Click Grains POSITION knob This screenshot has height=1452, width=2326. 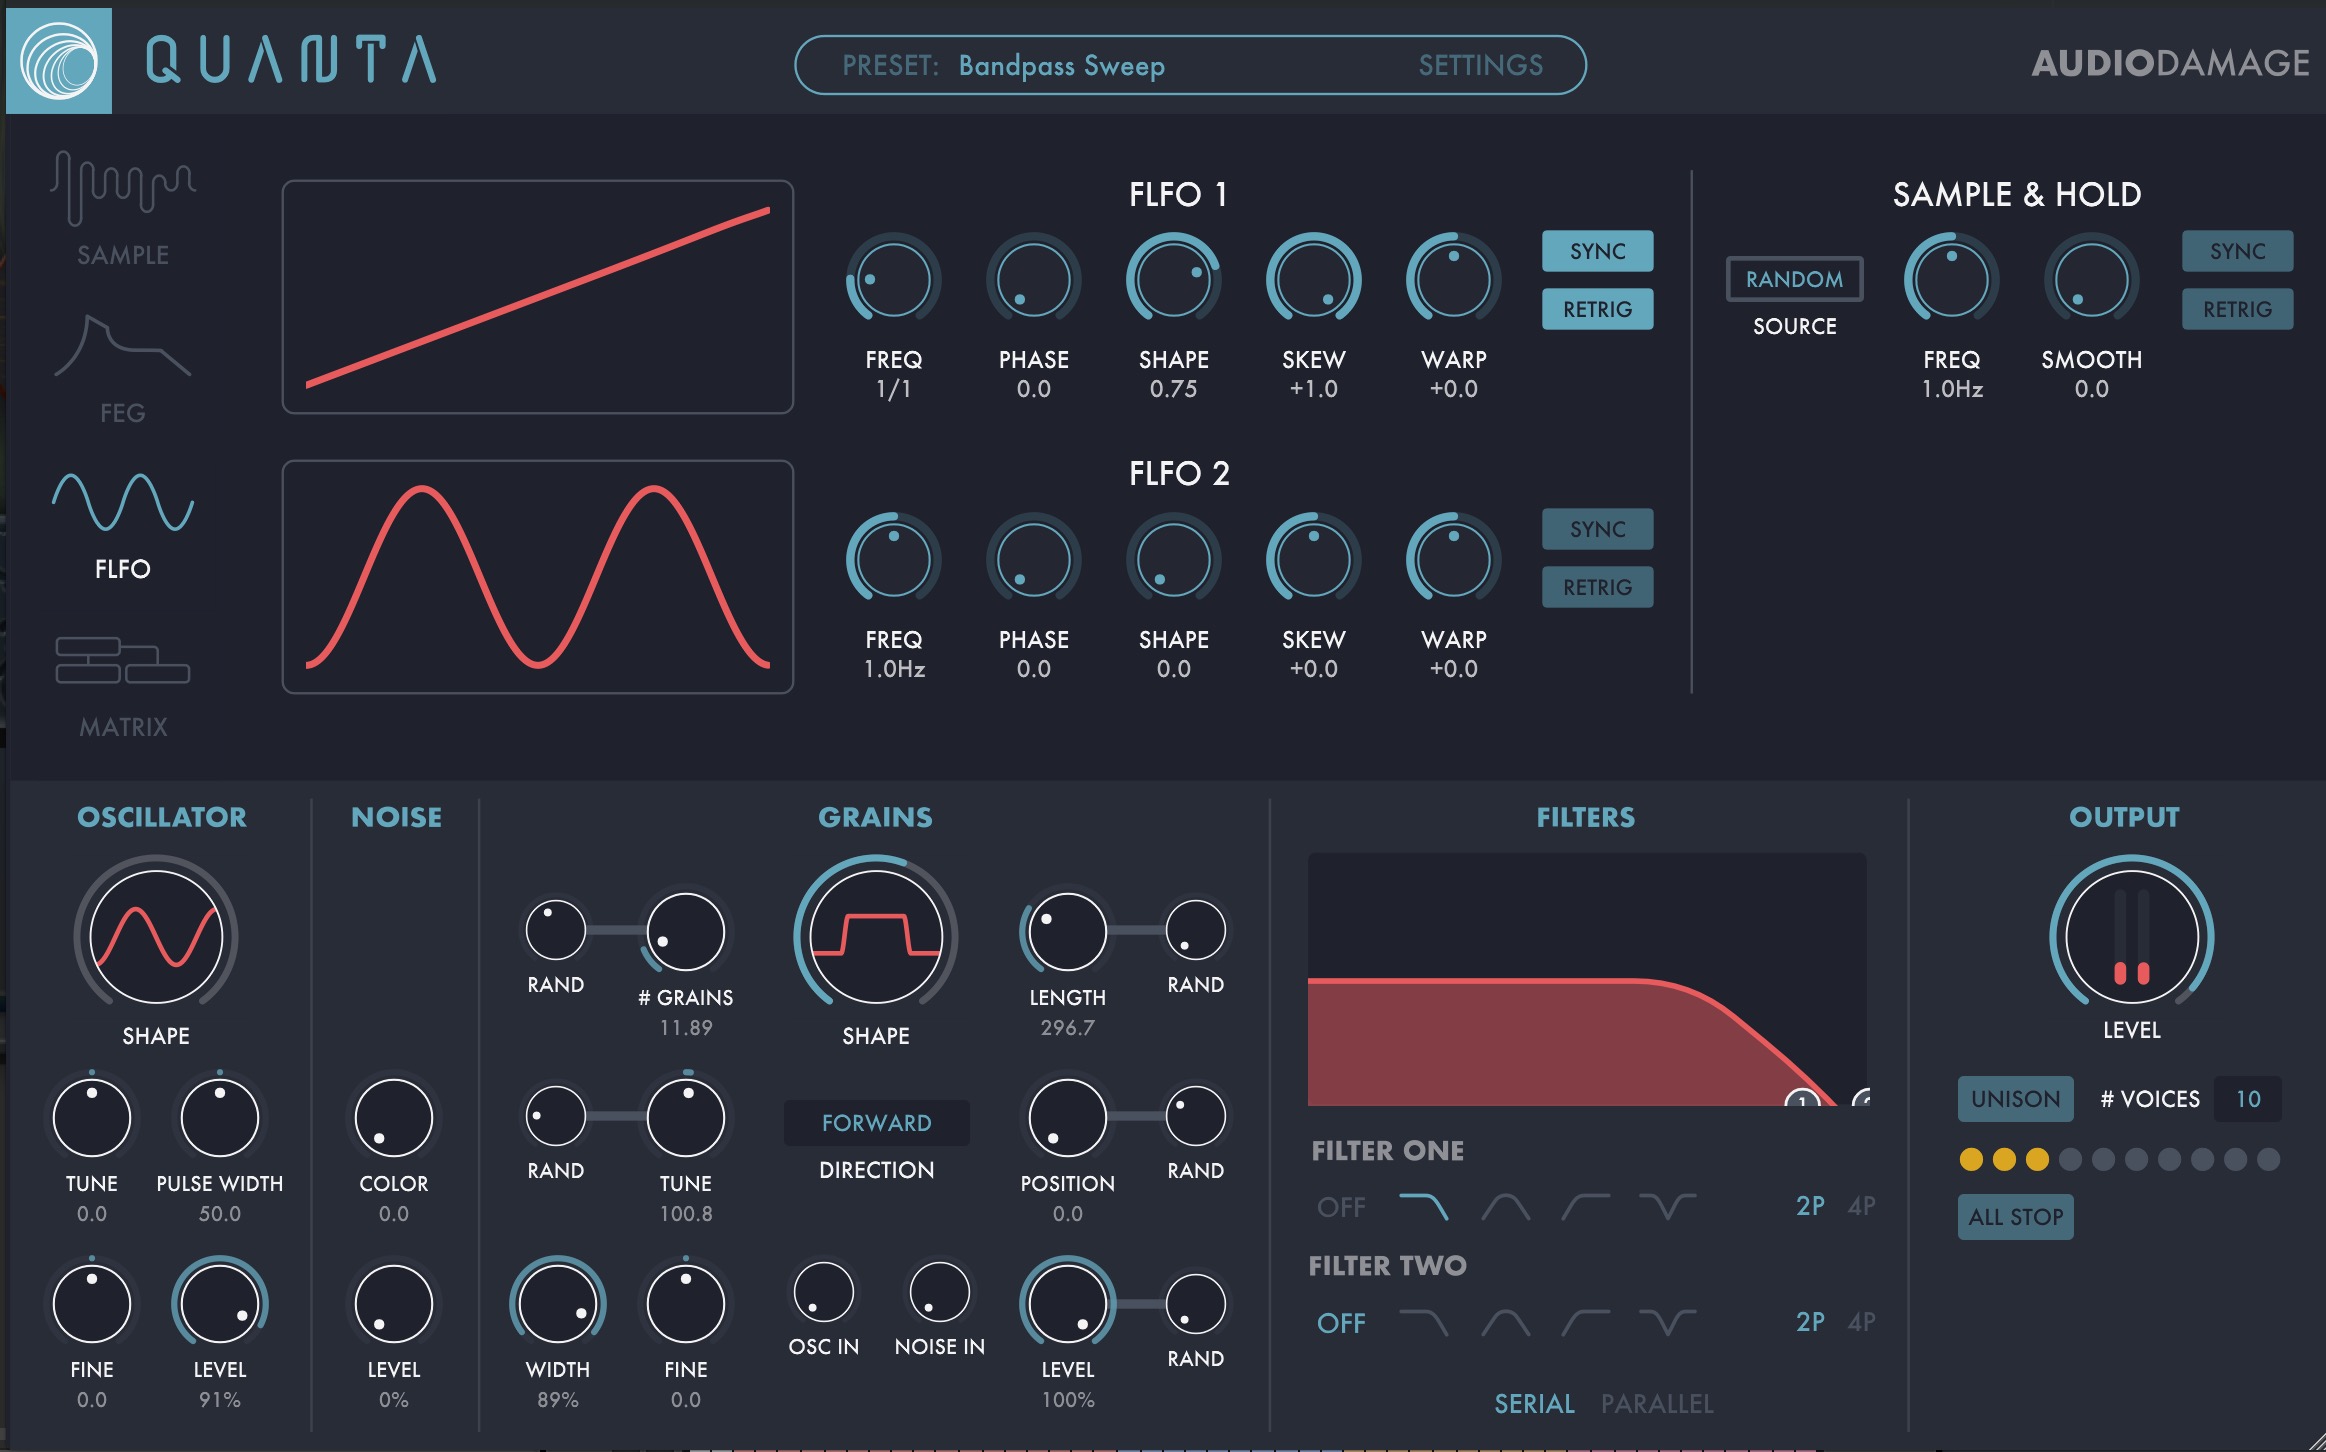tap(1067, 1118)
